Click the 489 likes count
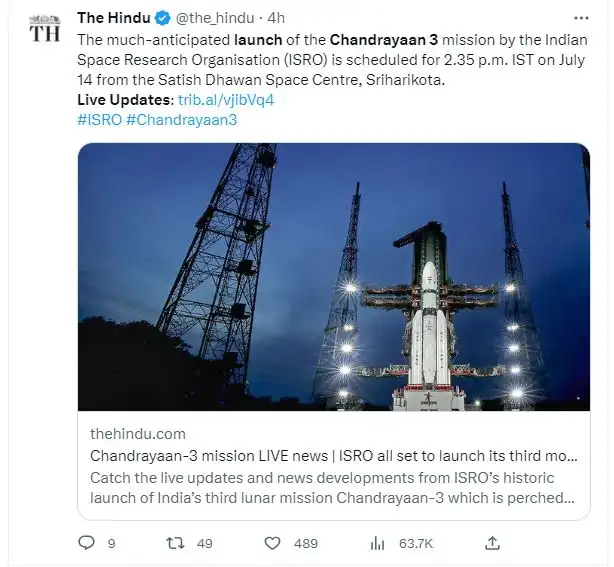This screenshot has height=567, width=614. click(x=305, y=543)
